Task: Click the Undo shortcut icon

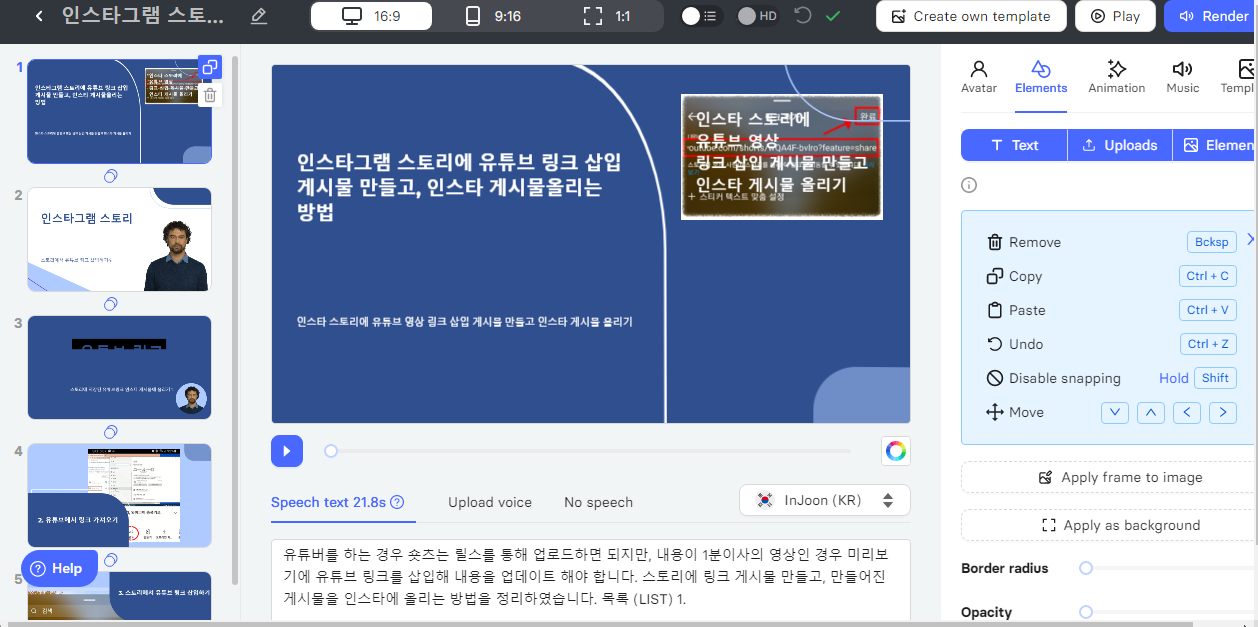Action: click(x=994, y=344)
